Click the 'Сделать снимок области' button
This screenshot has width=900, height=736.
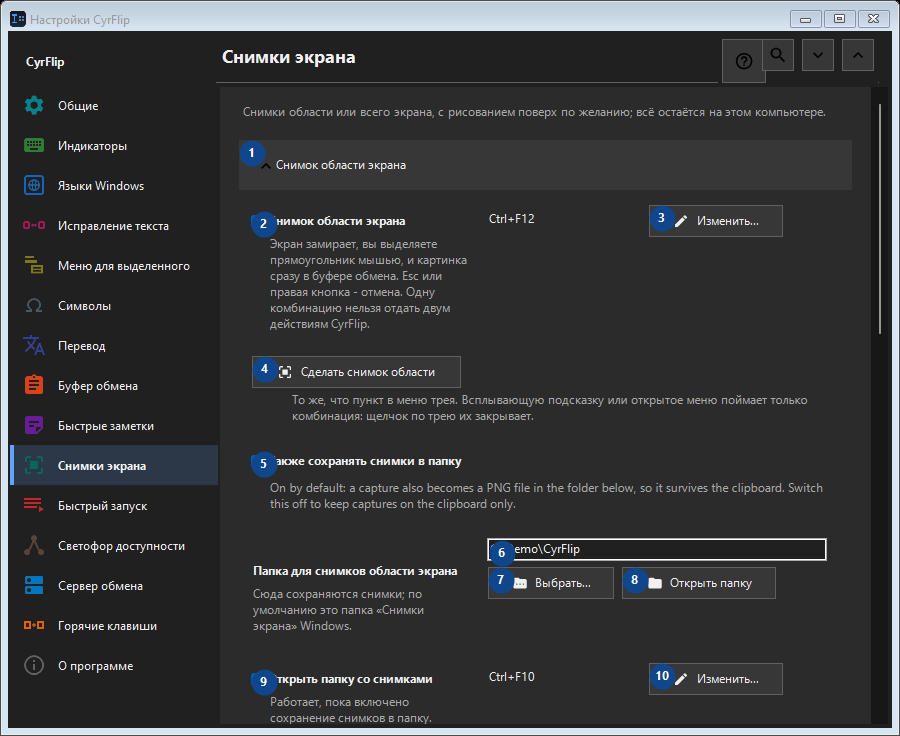tap(356, 372)
